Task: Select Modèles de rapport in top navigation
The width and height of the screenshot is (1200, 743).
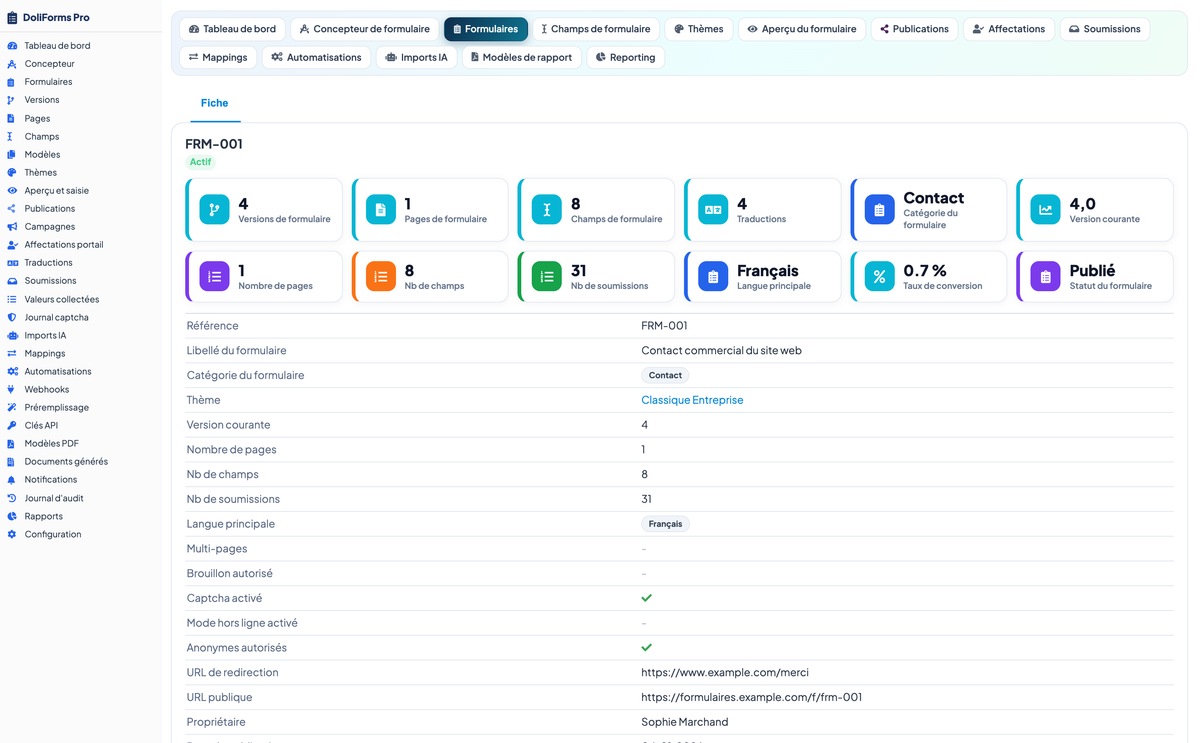Action: pos(522,58)
